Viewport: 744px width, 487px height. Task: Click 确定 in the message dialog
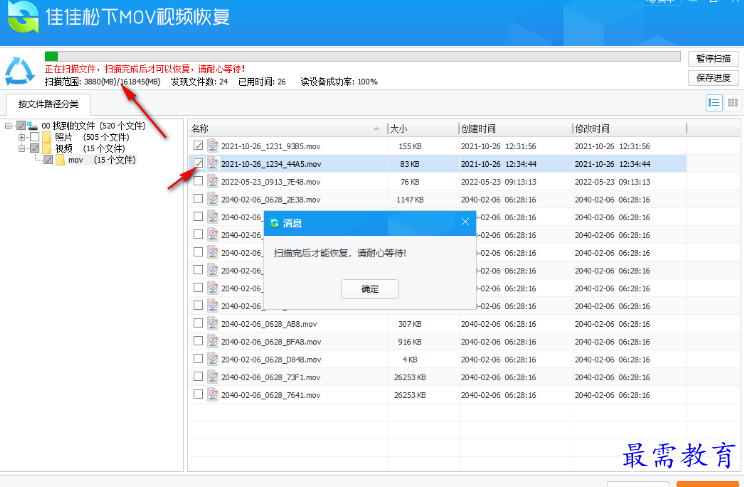click(x=370, y=288)
